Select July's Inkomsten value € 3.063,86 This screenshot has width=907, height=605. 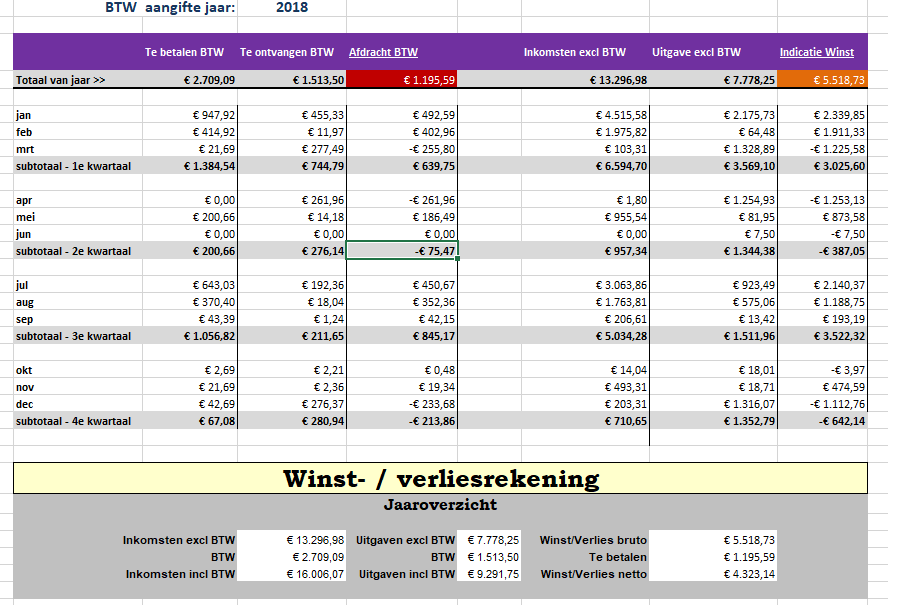[621, 285]
